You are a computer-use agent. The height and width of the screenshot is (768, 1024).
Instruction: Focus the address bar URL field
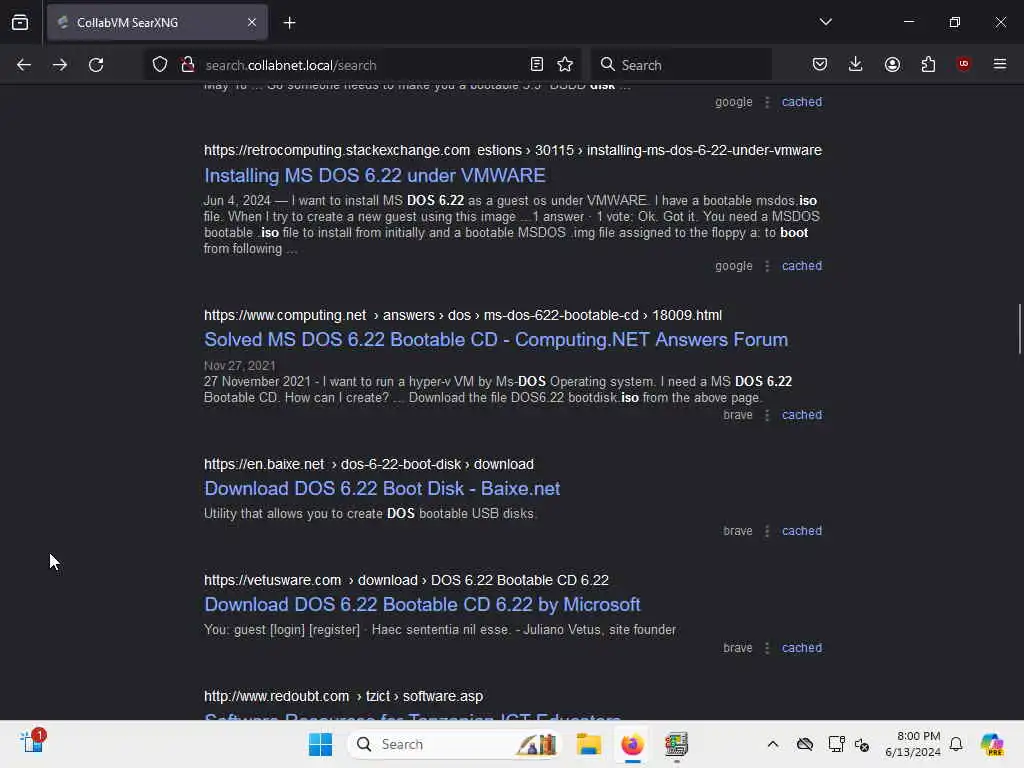point(362,65)
